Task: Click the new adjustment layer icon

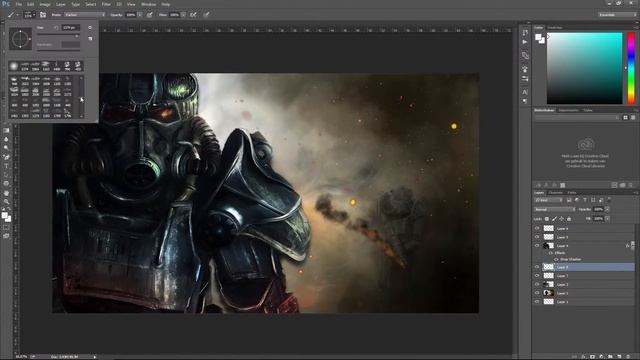Action: point(602,357)
